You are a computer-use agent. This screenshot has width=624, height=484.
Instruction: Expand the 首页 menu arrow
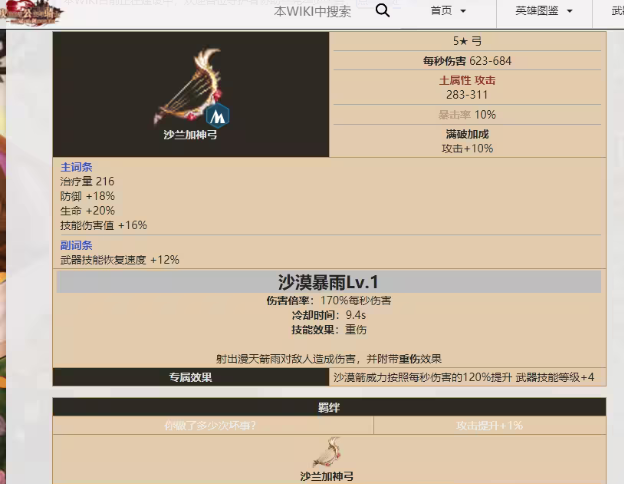point(463,11)
